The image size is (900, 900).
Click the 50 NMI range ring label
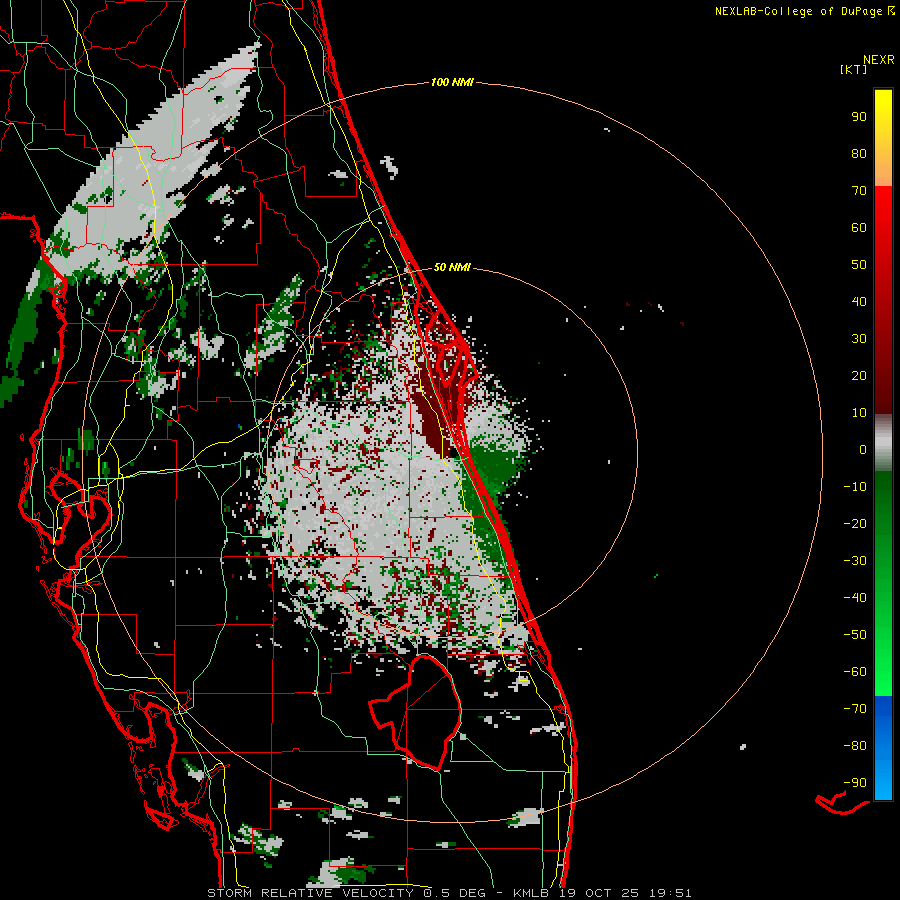tap(452, 267)
